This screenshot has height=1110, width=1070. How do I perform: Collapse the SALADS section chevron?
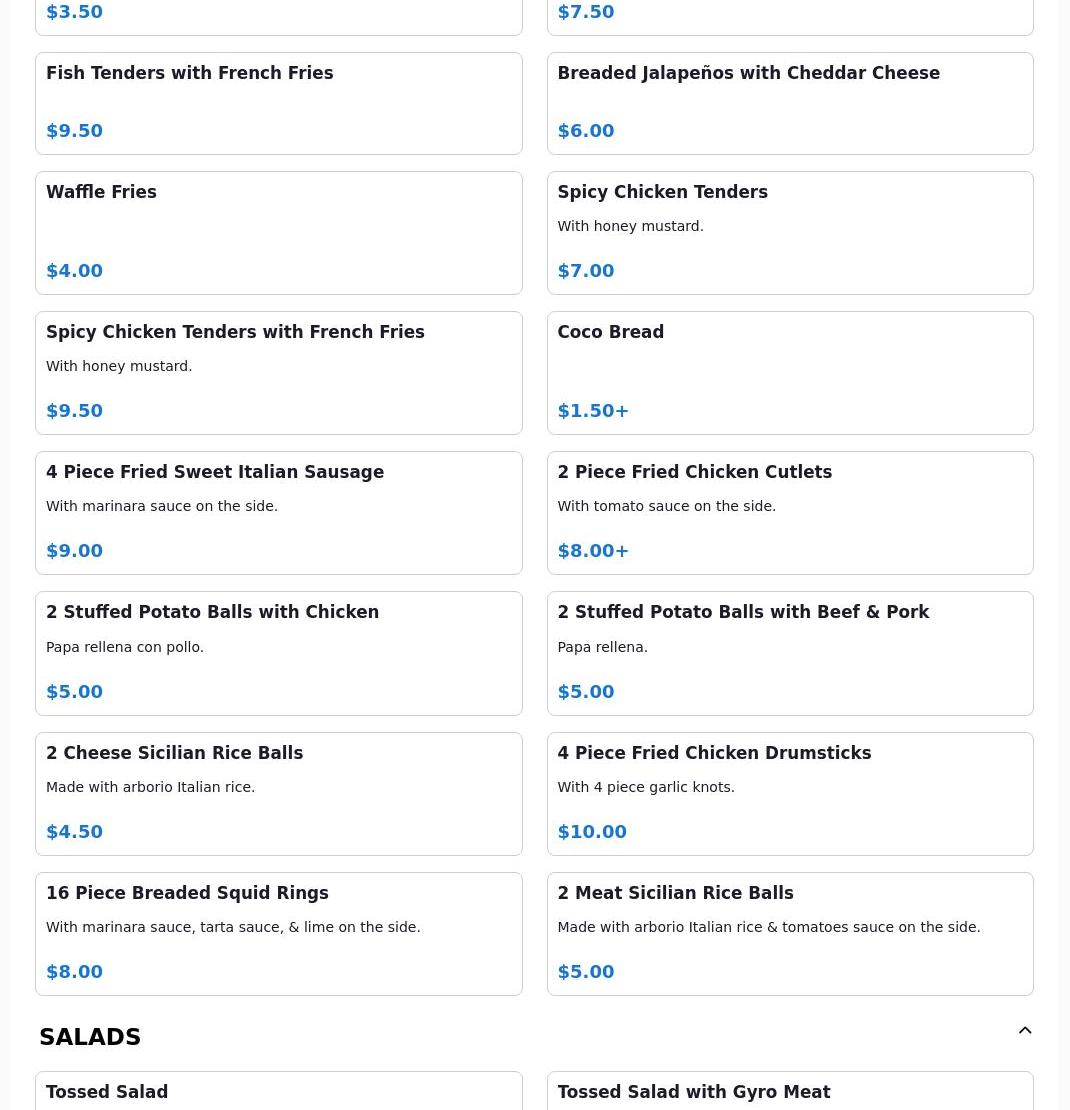(x=1025, y=1031)
